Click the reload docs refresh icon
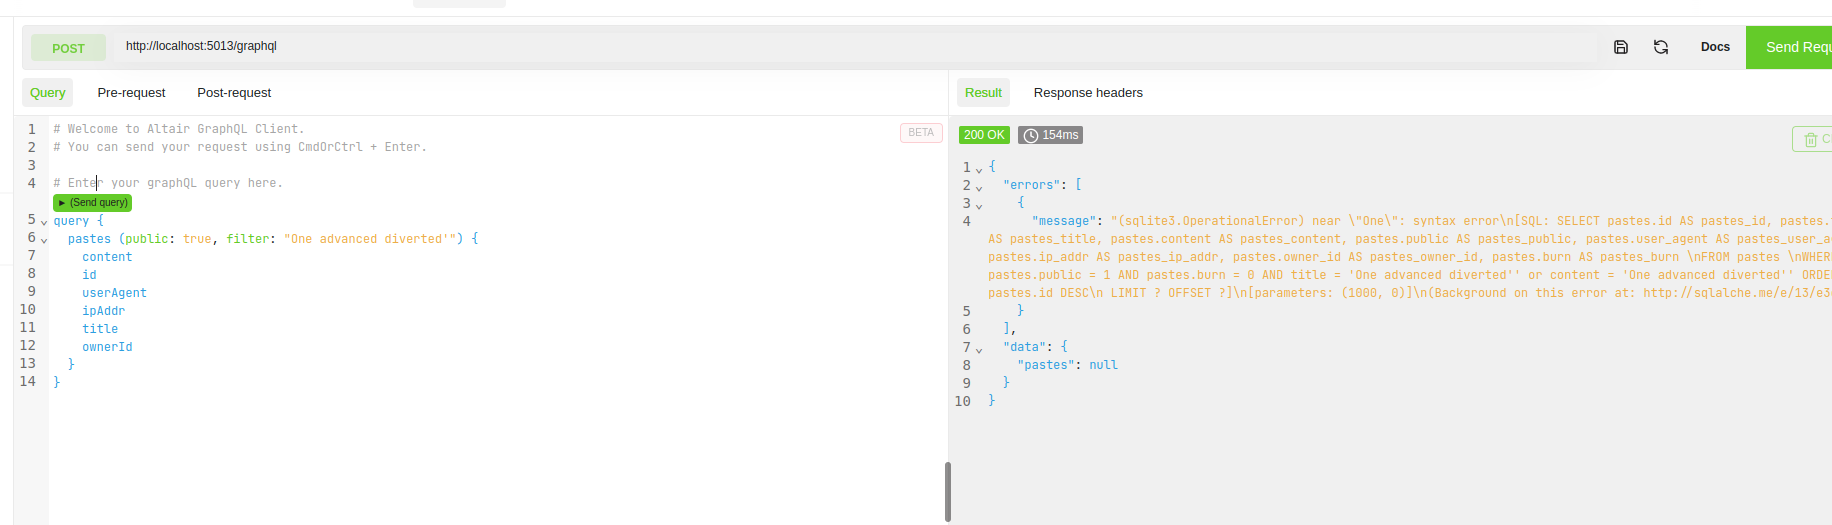 (x=1661, y=47)
